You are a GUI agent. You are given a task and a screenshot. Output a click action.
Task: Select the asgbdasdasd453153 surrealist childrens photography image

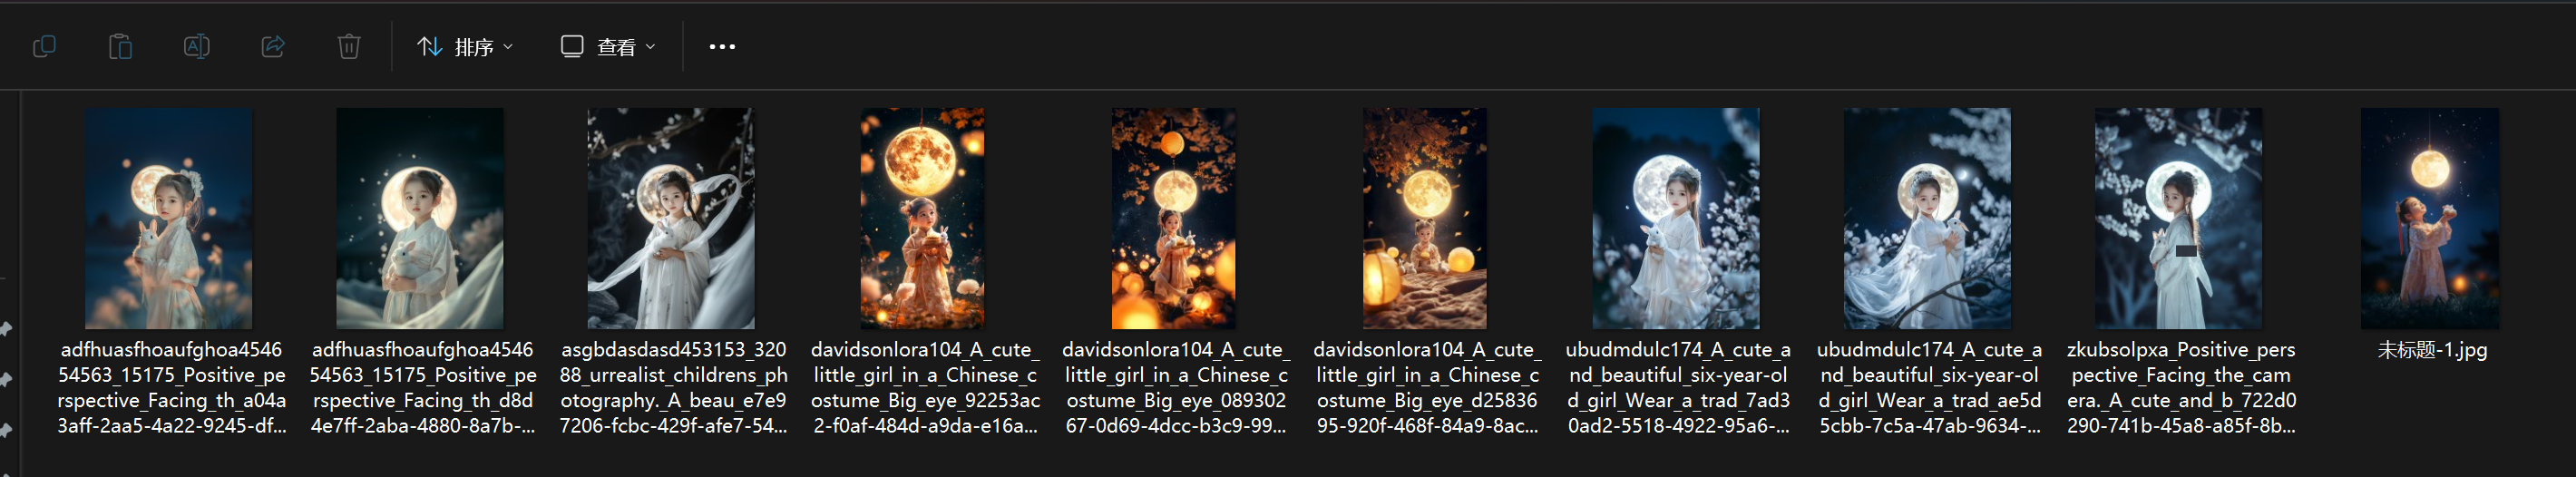tap(671, 218)
